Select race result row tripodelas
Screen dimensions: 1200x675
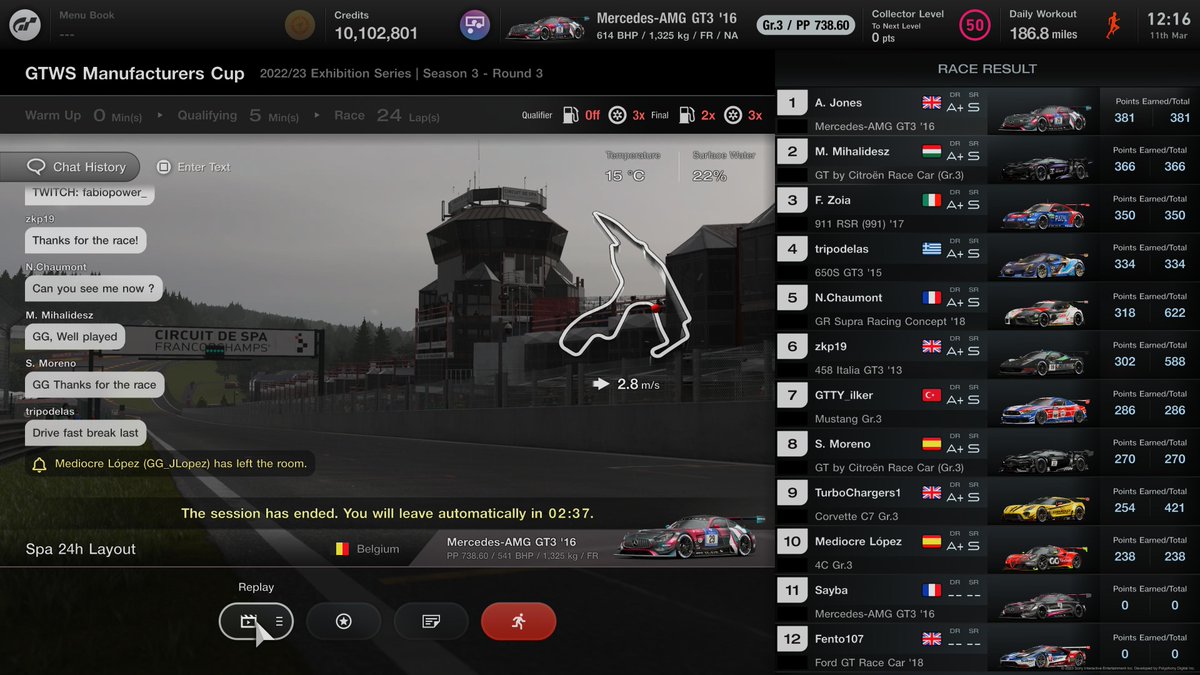tap(987, 257)
